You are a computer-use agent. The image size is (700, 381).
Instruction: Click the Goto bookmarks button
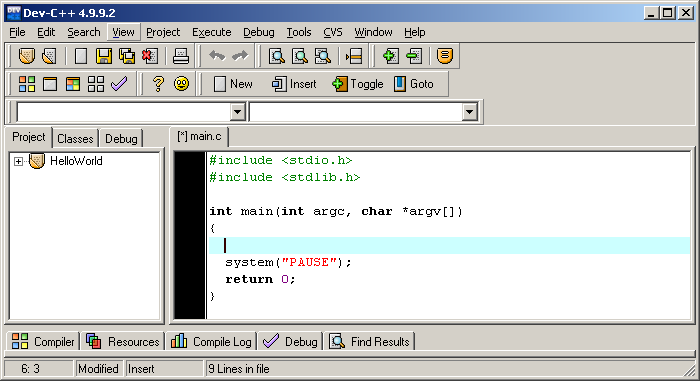coord(414,84)
